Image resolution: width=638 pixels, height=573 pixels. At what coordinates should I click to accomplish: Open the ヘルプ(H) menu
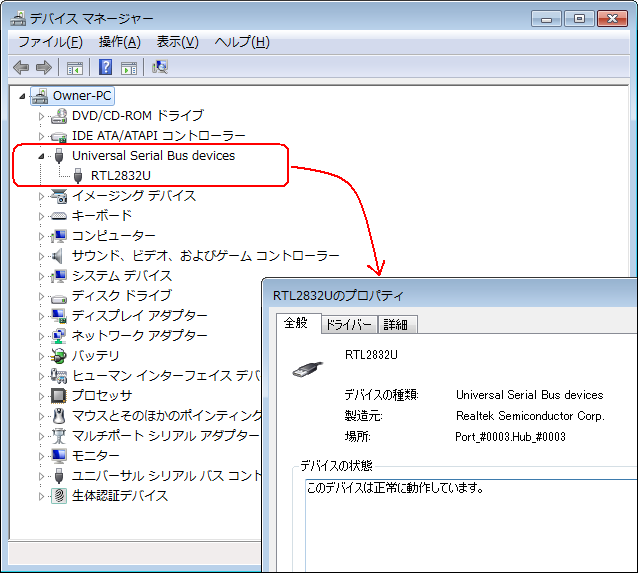(x=242, y=42)
